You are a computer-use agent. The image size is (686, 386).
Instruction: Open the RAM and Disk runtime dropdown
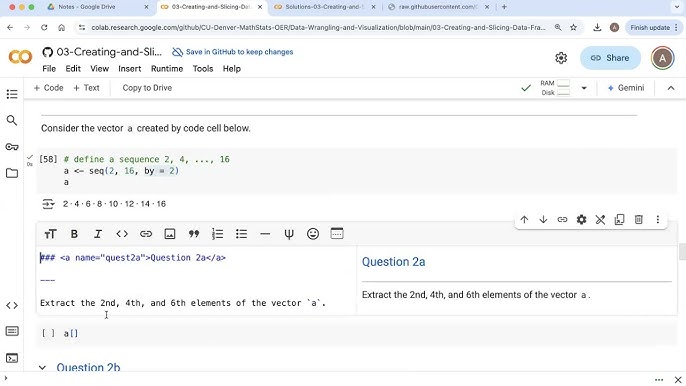(x=584, y=88)
